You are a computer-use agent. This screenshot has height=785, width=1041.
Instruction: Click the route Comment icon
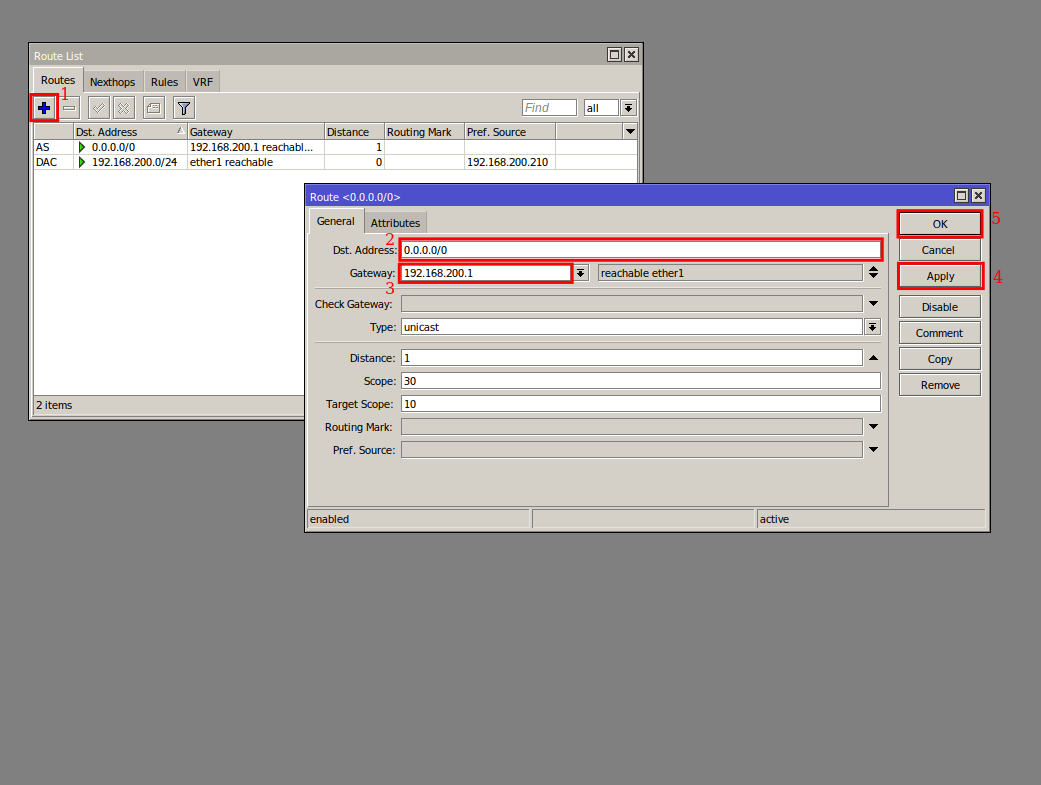pos(153,107)
